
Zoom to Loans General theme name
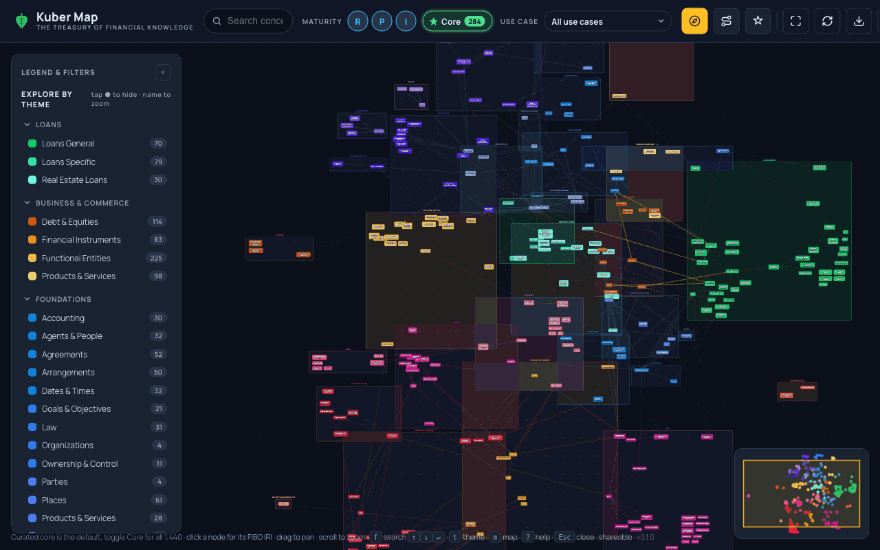(68, 144)
